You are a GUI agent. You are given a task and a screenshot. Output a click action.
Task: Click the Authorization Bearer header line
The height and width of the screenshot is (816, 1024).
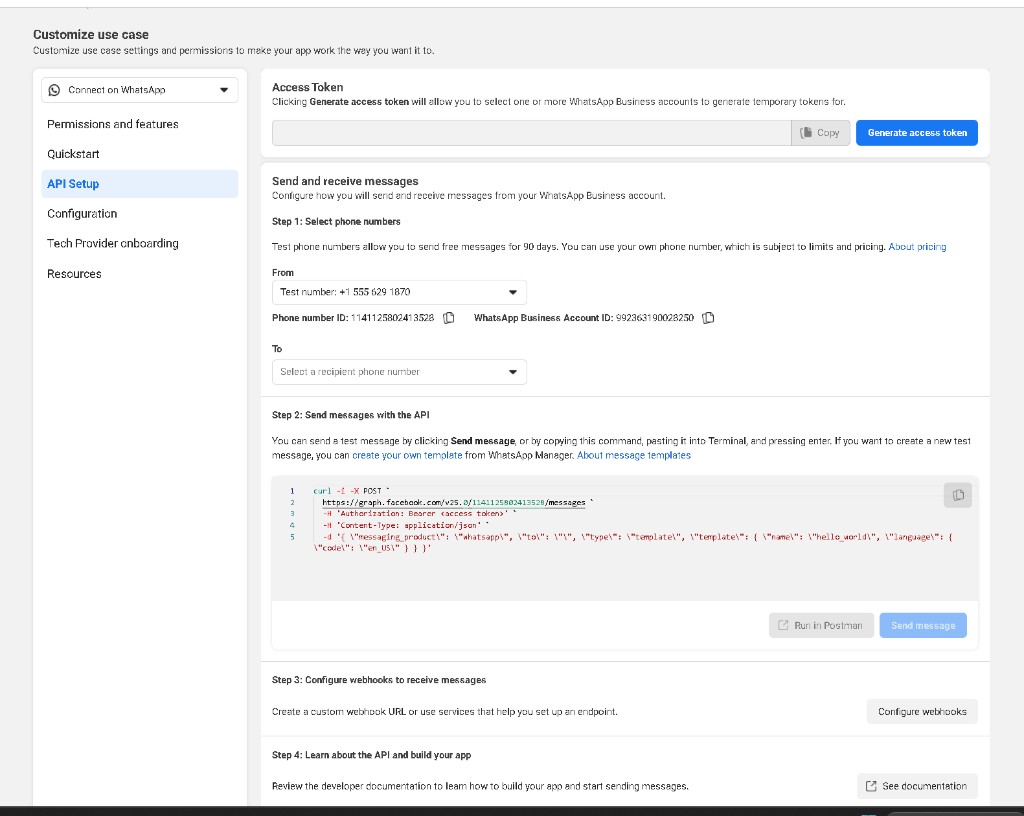click(x=418, y=514)
